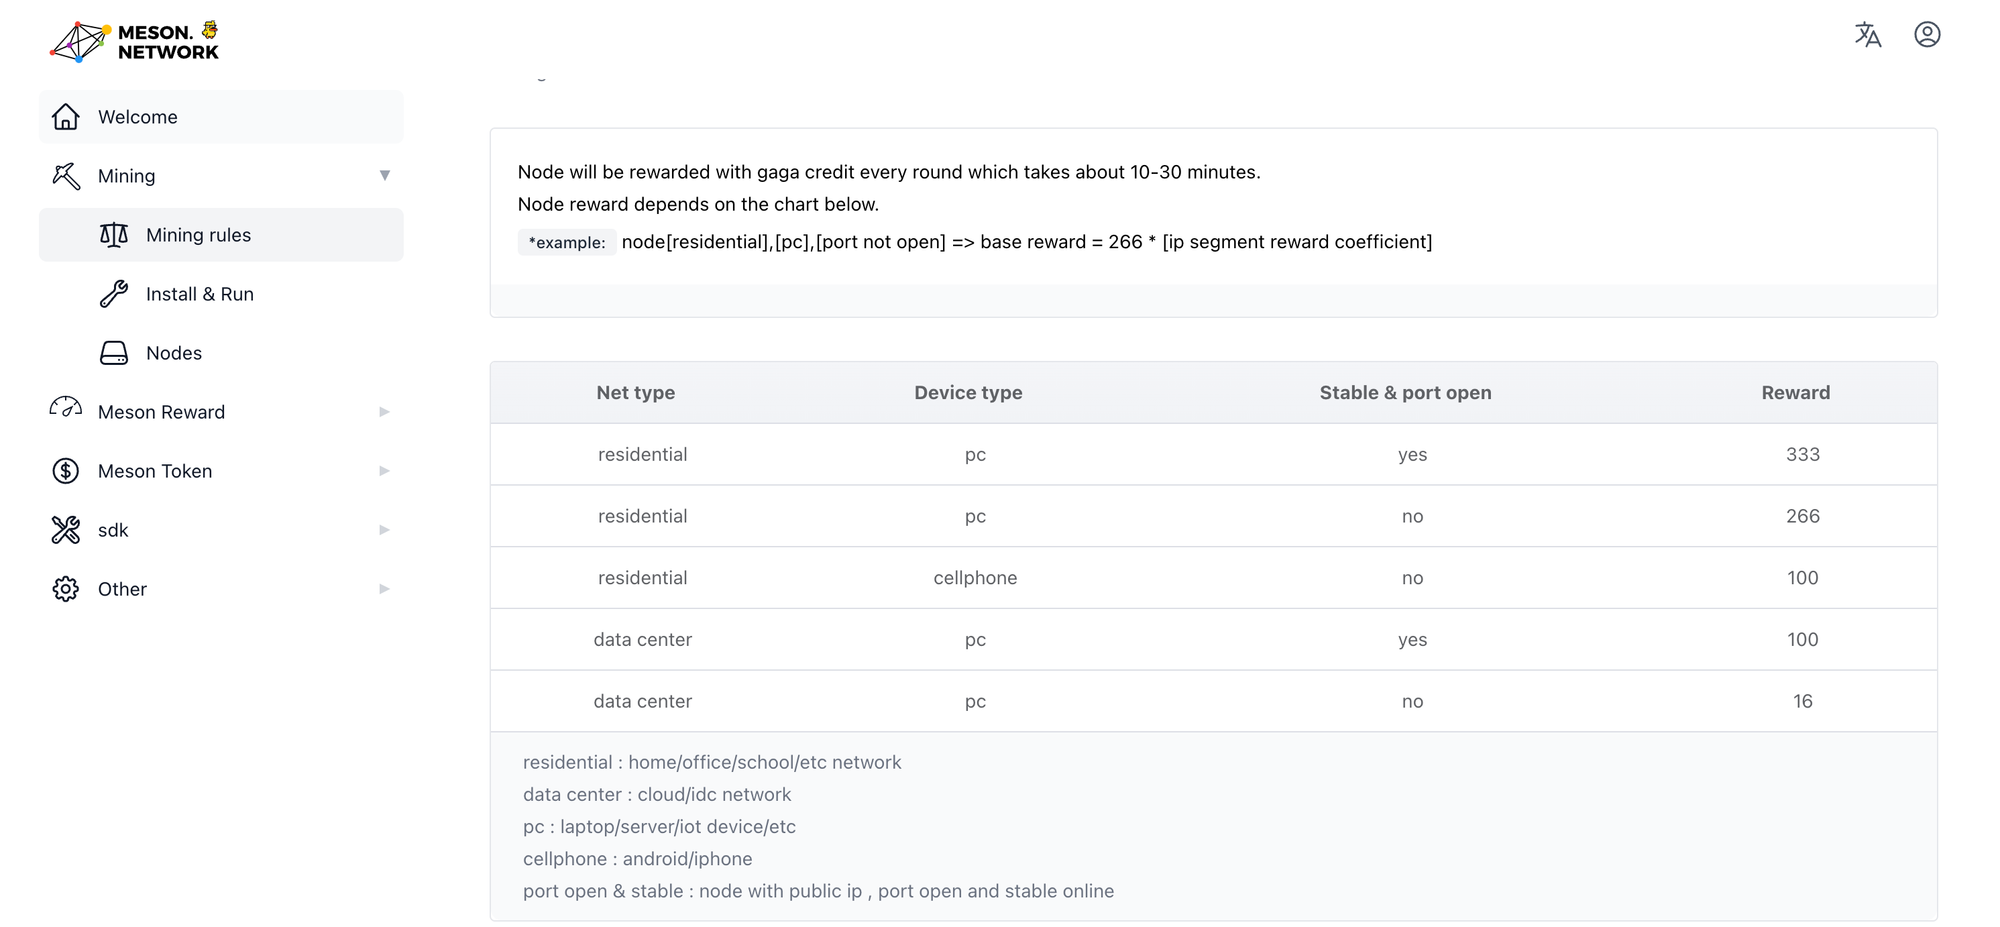Viewport: 2000px width, 927px height.
Task: Expand the sdk submenu arrow
Action: 384,530
